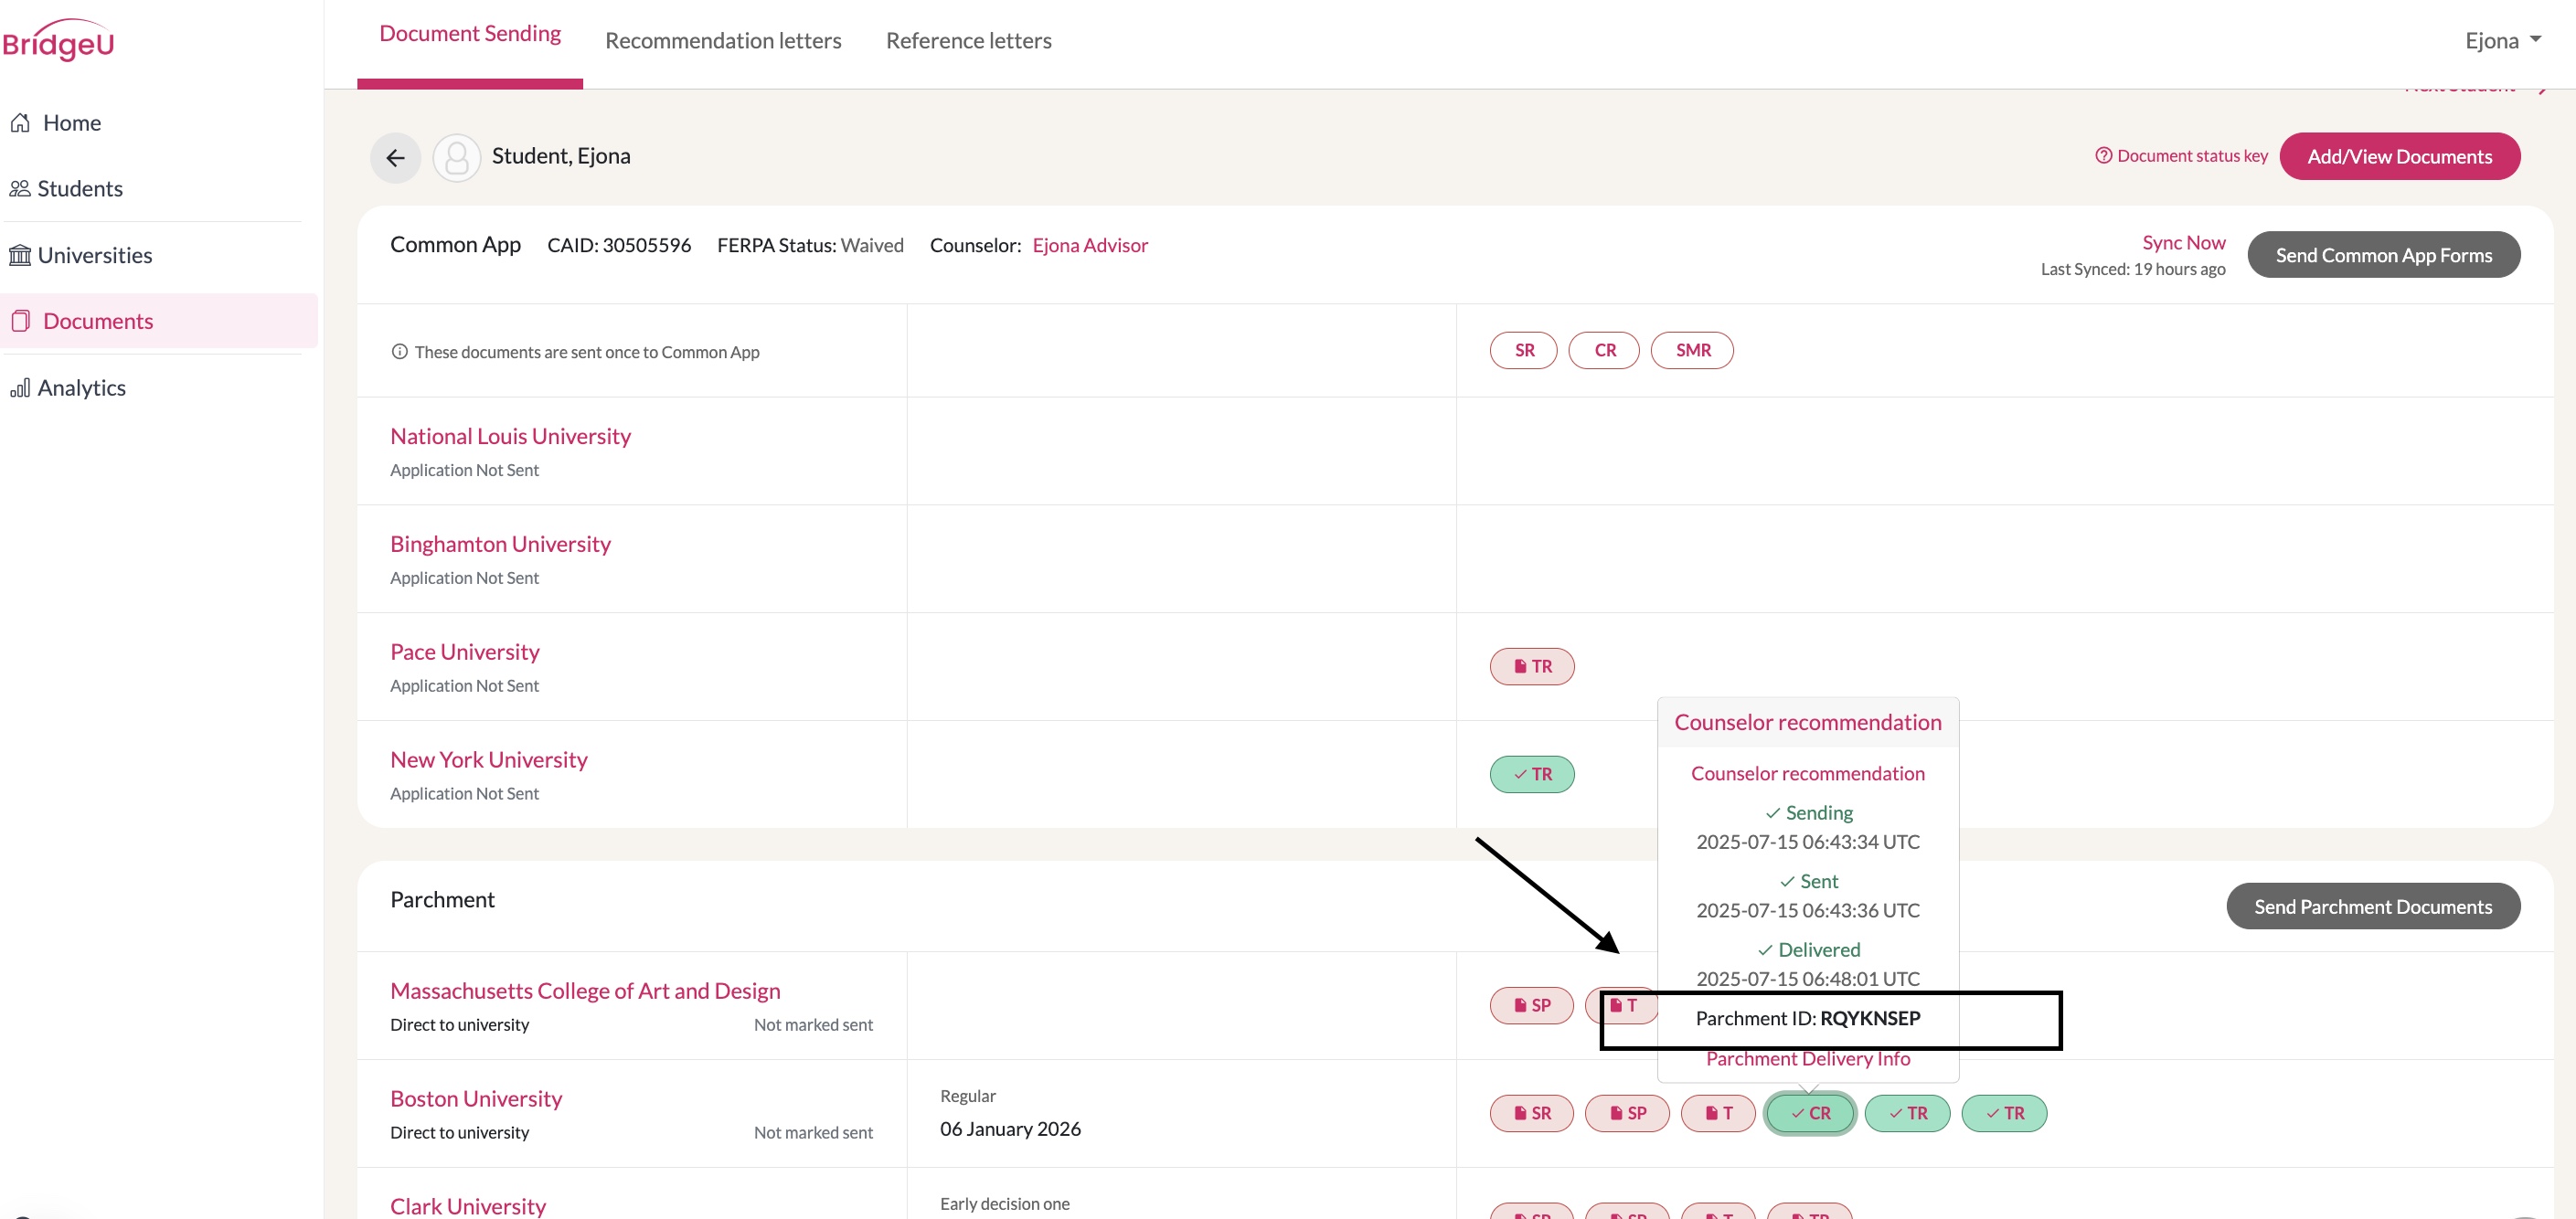
Task: Click the SR pill in Common App row
Action: coord(1523,351)
